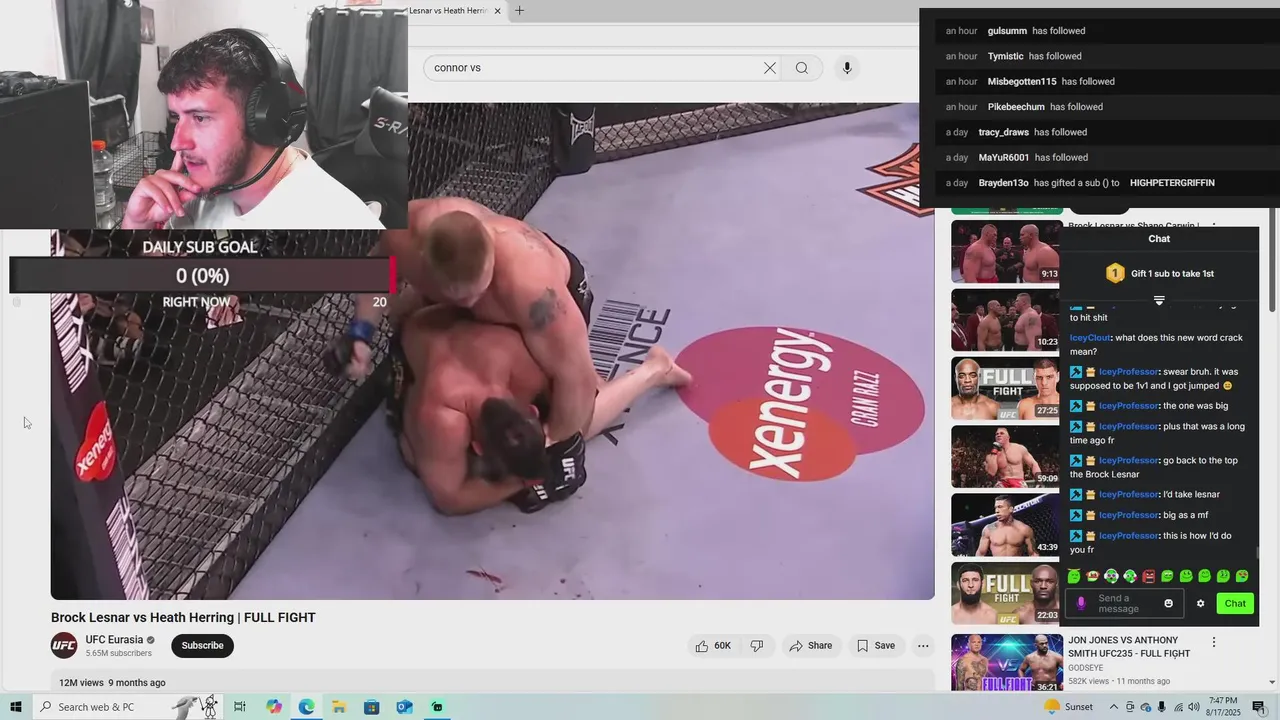1280x720 pixels.
Task: Open the 43:39 recommended video thumbnail
Action: (x=1006, y=524)
